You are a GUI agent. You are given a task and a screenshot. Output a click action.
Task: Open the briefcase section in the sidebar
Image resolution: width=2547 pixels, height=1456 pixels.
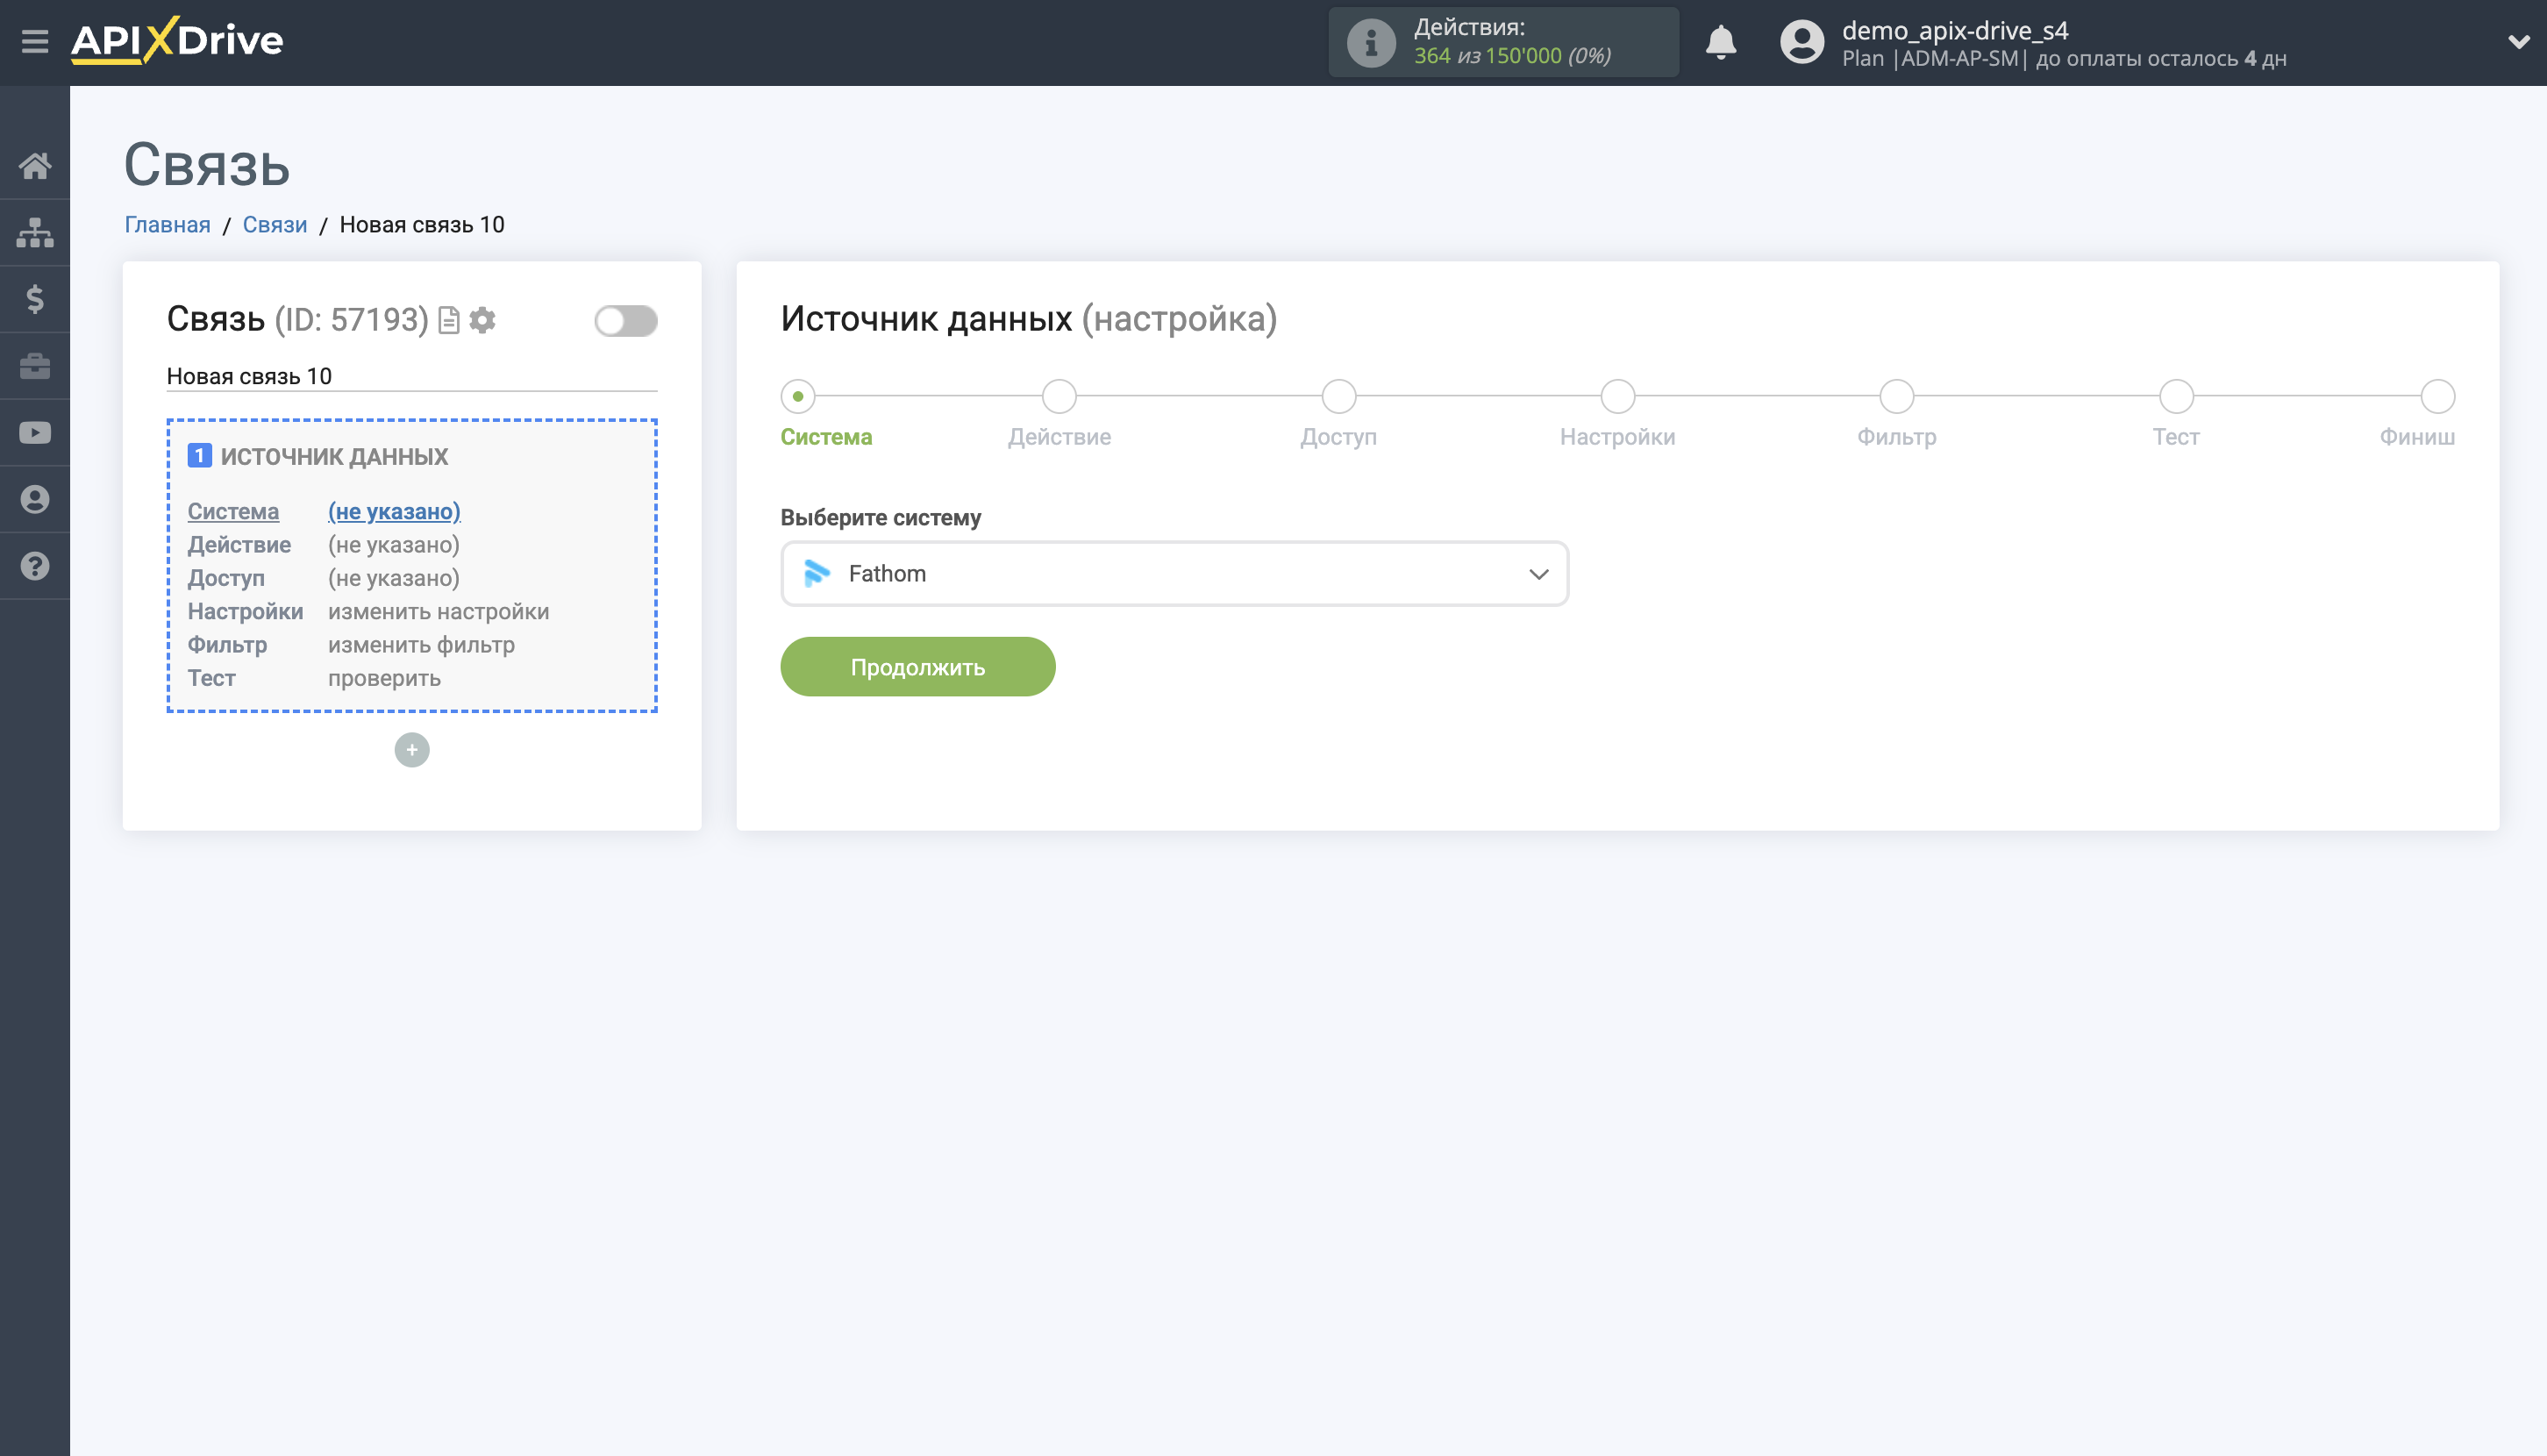pos(36,365)
